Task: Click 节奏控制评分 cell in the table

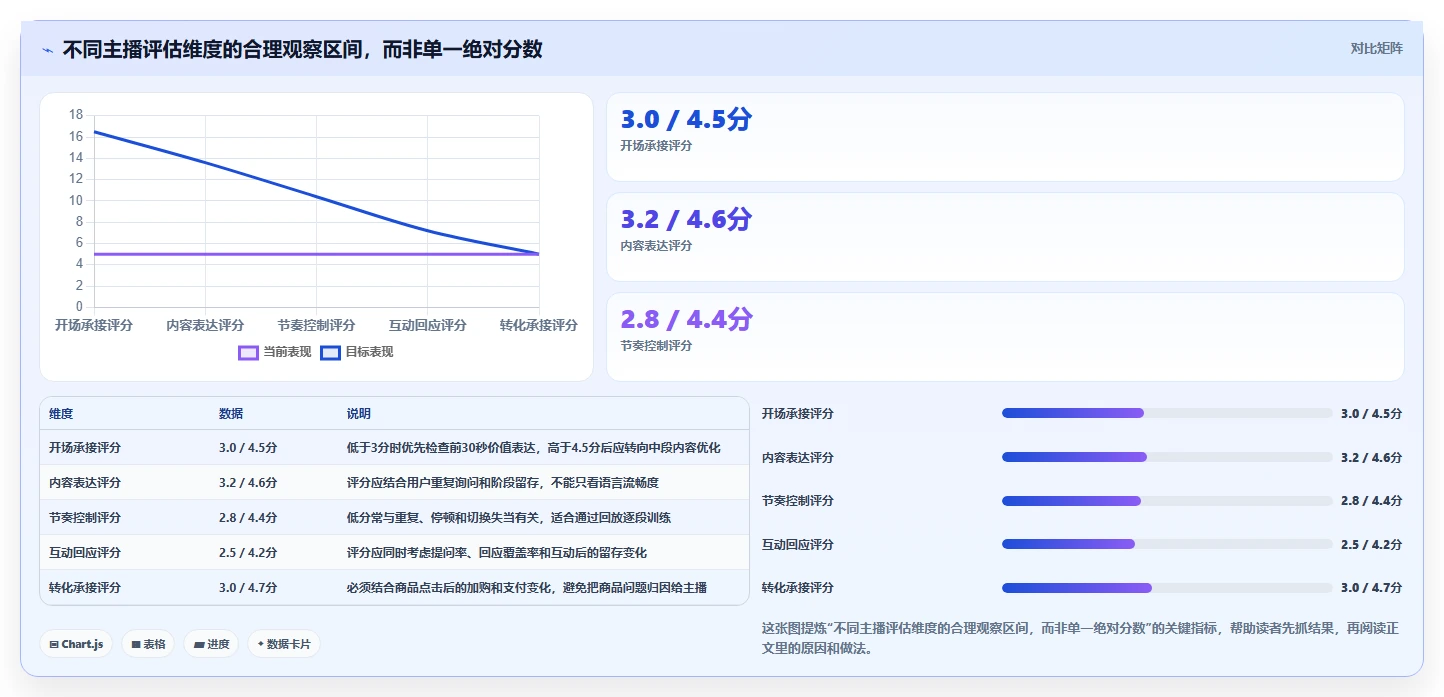Action: (85, 518)
